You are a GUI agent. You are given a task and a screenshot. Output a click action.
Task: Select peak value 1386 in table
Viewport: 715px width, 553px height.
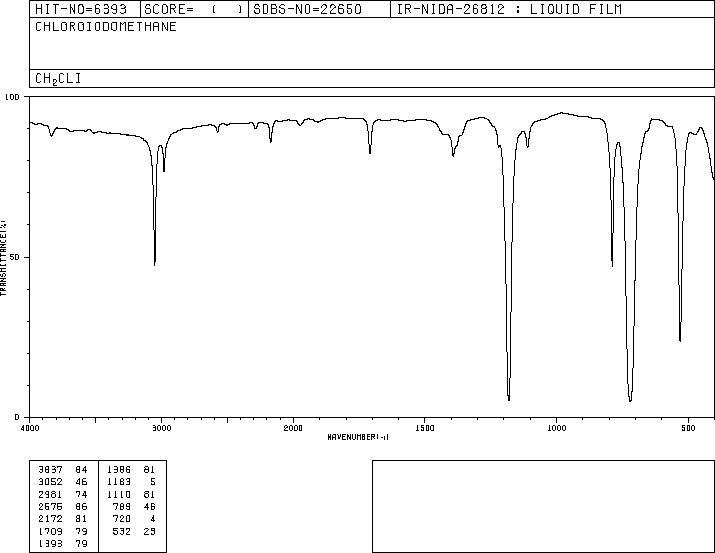point(119,470)
